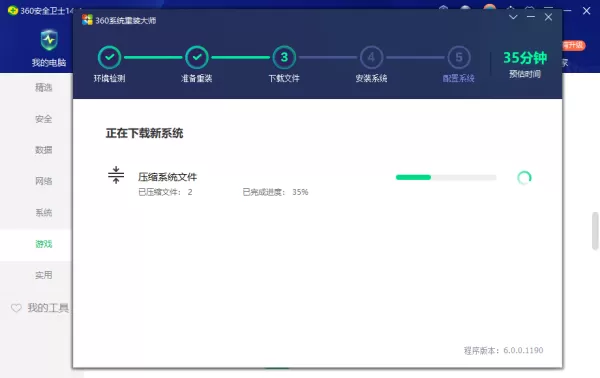Select 精选 in the sidebar
This screenshot has width=600, height=378.
pyautogui.click(x=44, y=88)
